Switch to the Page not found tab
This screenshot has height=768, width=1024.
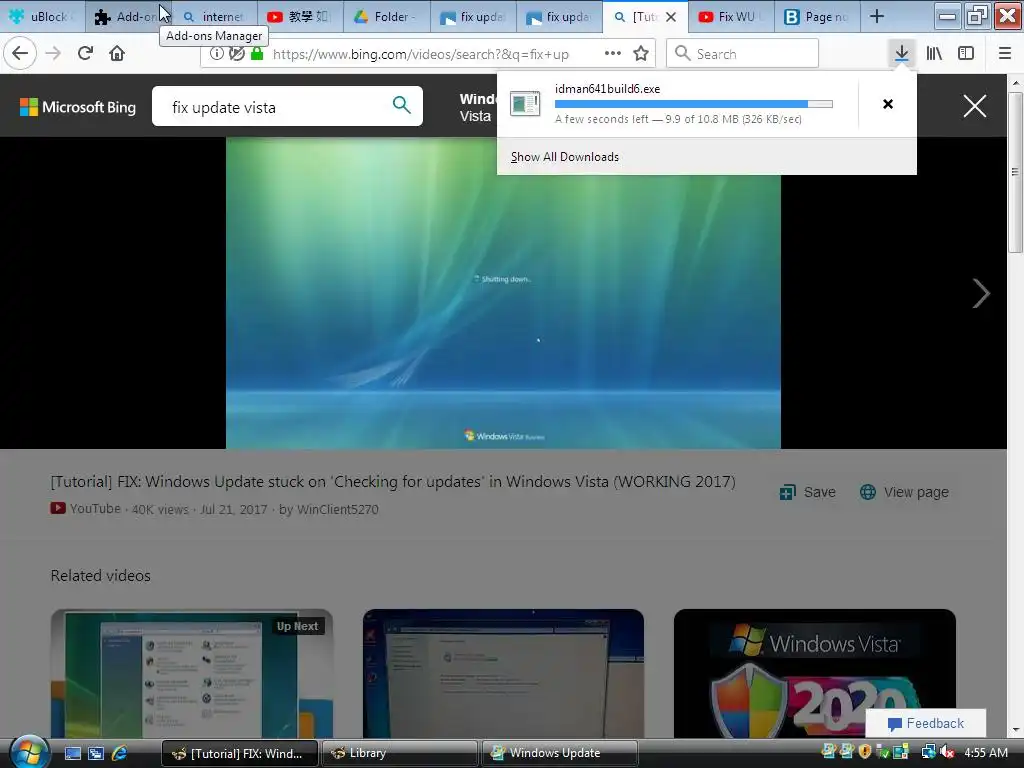pos(817,16)
